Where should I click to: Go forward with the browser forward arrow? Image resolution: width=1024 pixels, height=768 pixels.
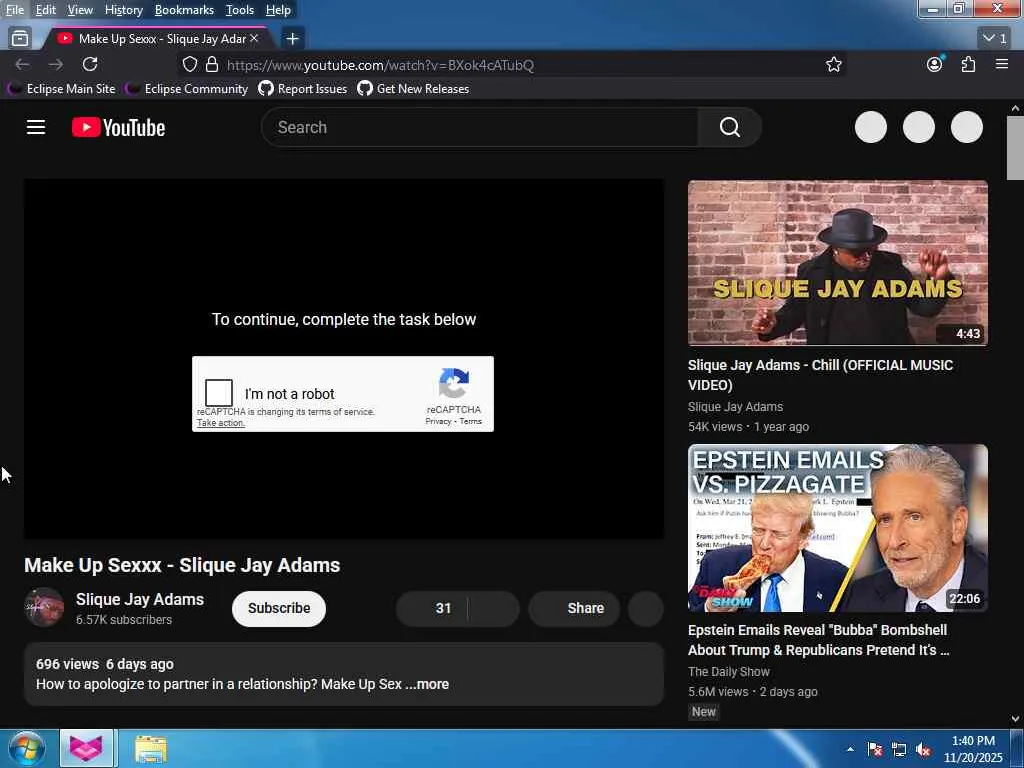click(x=56, y=64)
